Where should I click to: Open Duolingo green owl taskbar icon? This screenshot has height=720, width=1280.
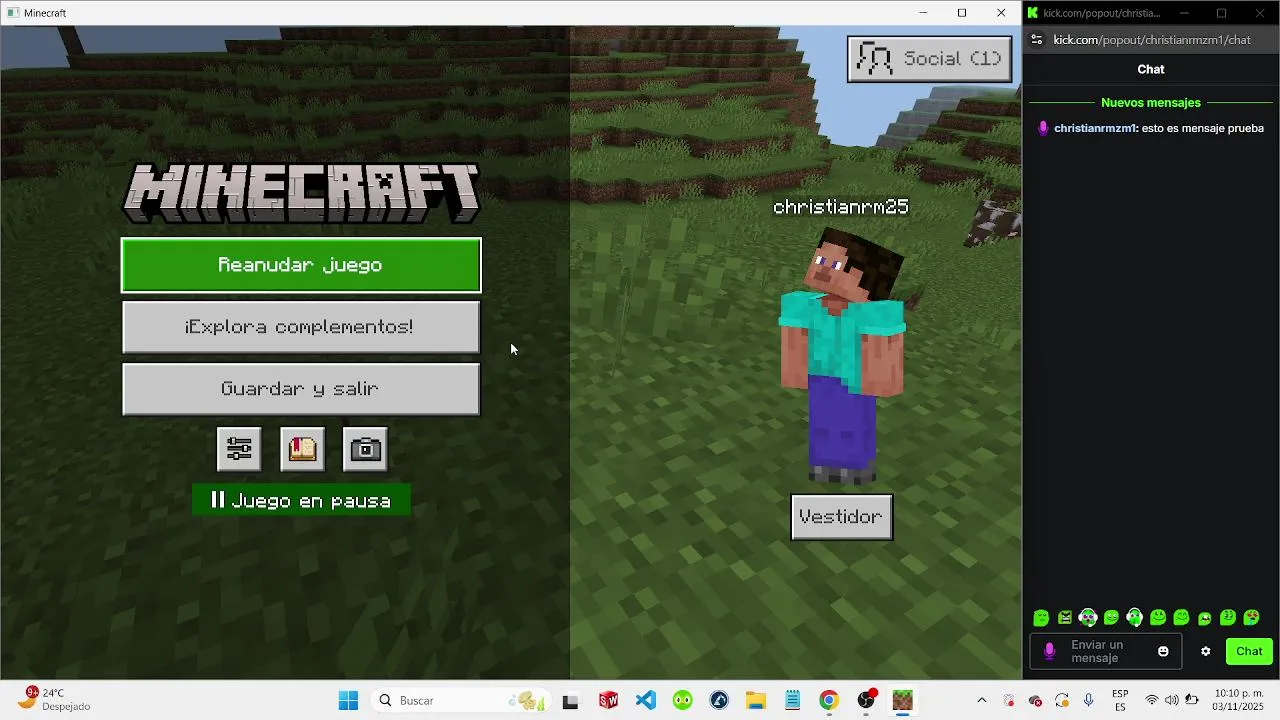click(x=682, y=701)
